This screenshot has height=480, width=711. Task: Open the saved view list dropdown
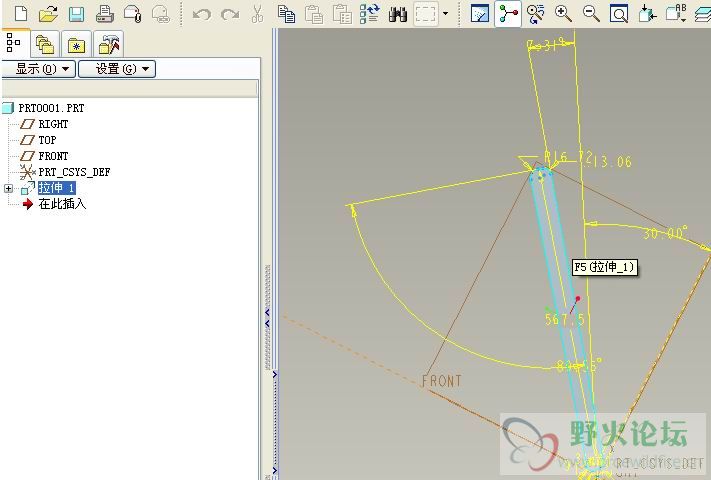[676, 14]
